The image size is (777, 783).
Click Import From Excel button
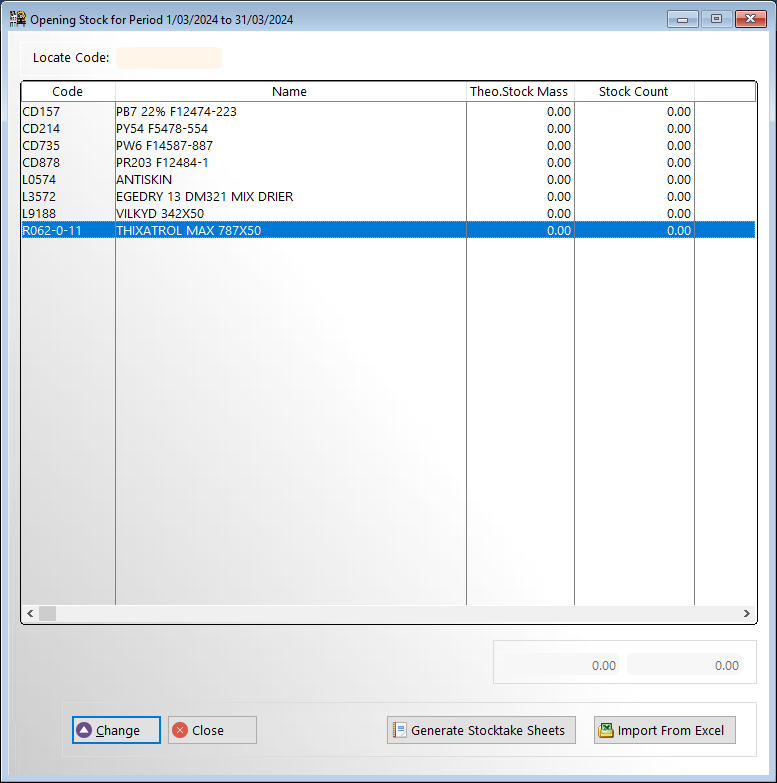click(665, 730)
